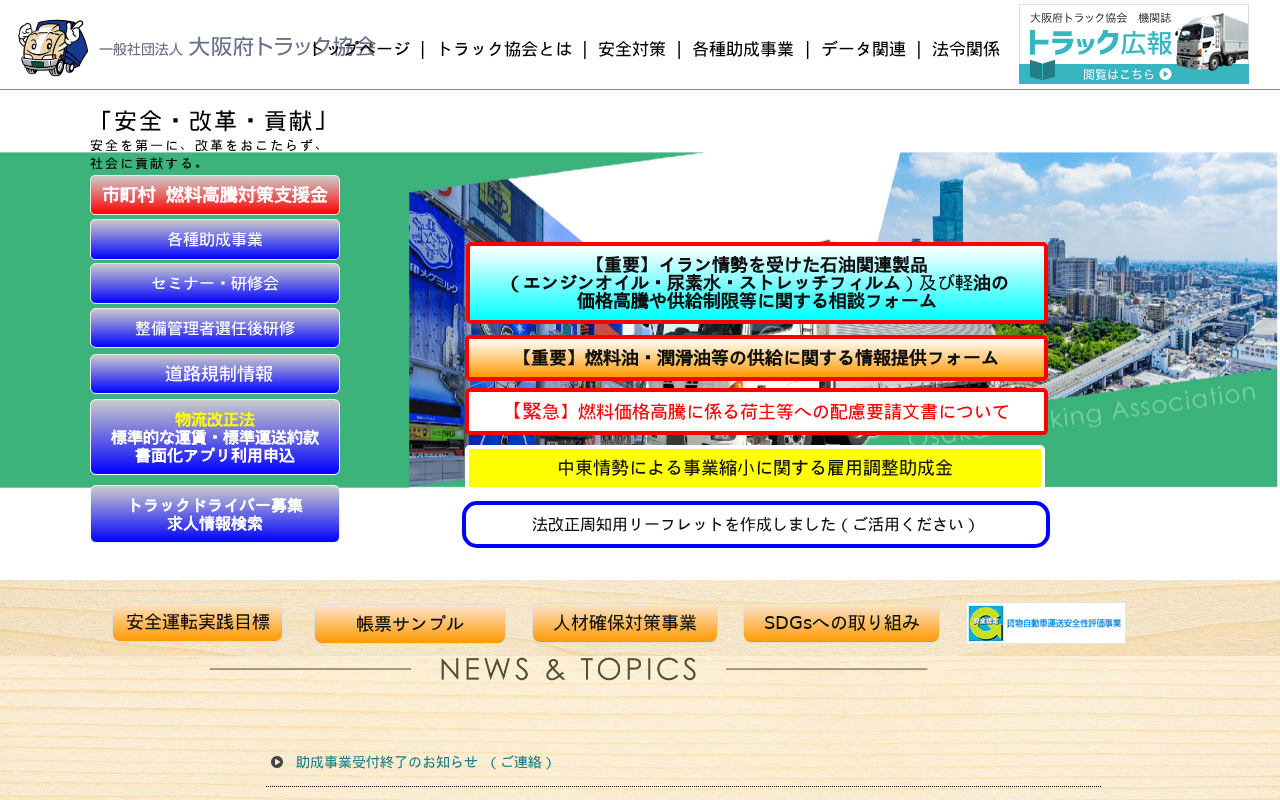Image resolution: width=1280 pixels, height=800 pixels.
Task: Click the 帳票サンプル orange button
Action: tap(410, 624)
